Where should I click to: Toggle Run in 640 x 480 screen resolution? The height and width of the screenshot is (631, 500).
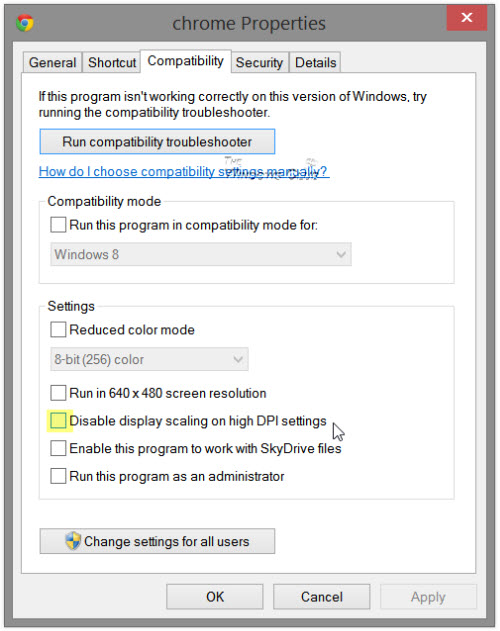tap(58, 393)
